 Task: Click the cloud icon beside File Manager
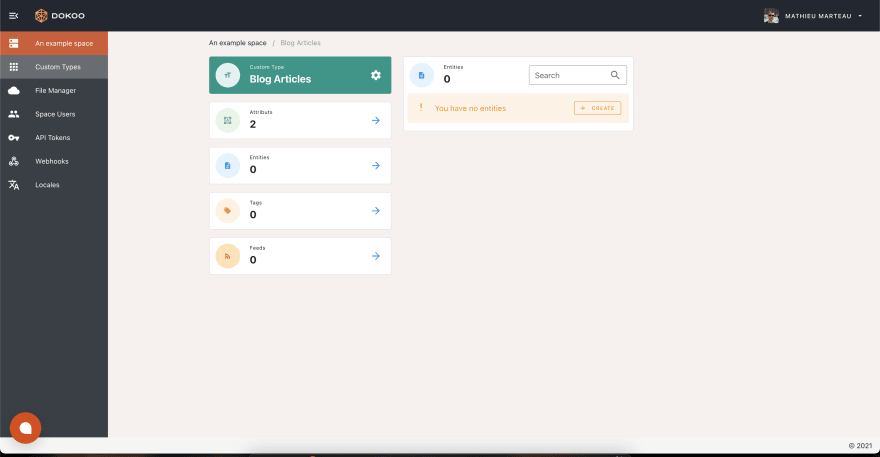[x=13, y=90]
